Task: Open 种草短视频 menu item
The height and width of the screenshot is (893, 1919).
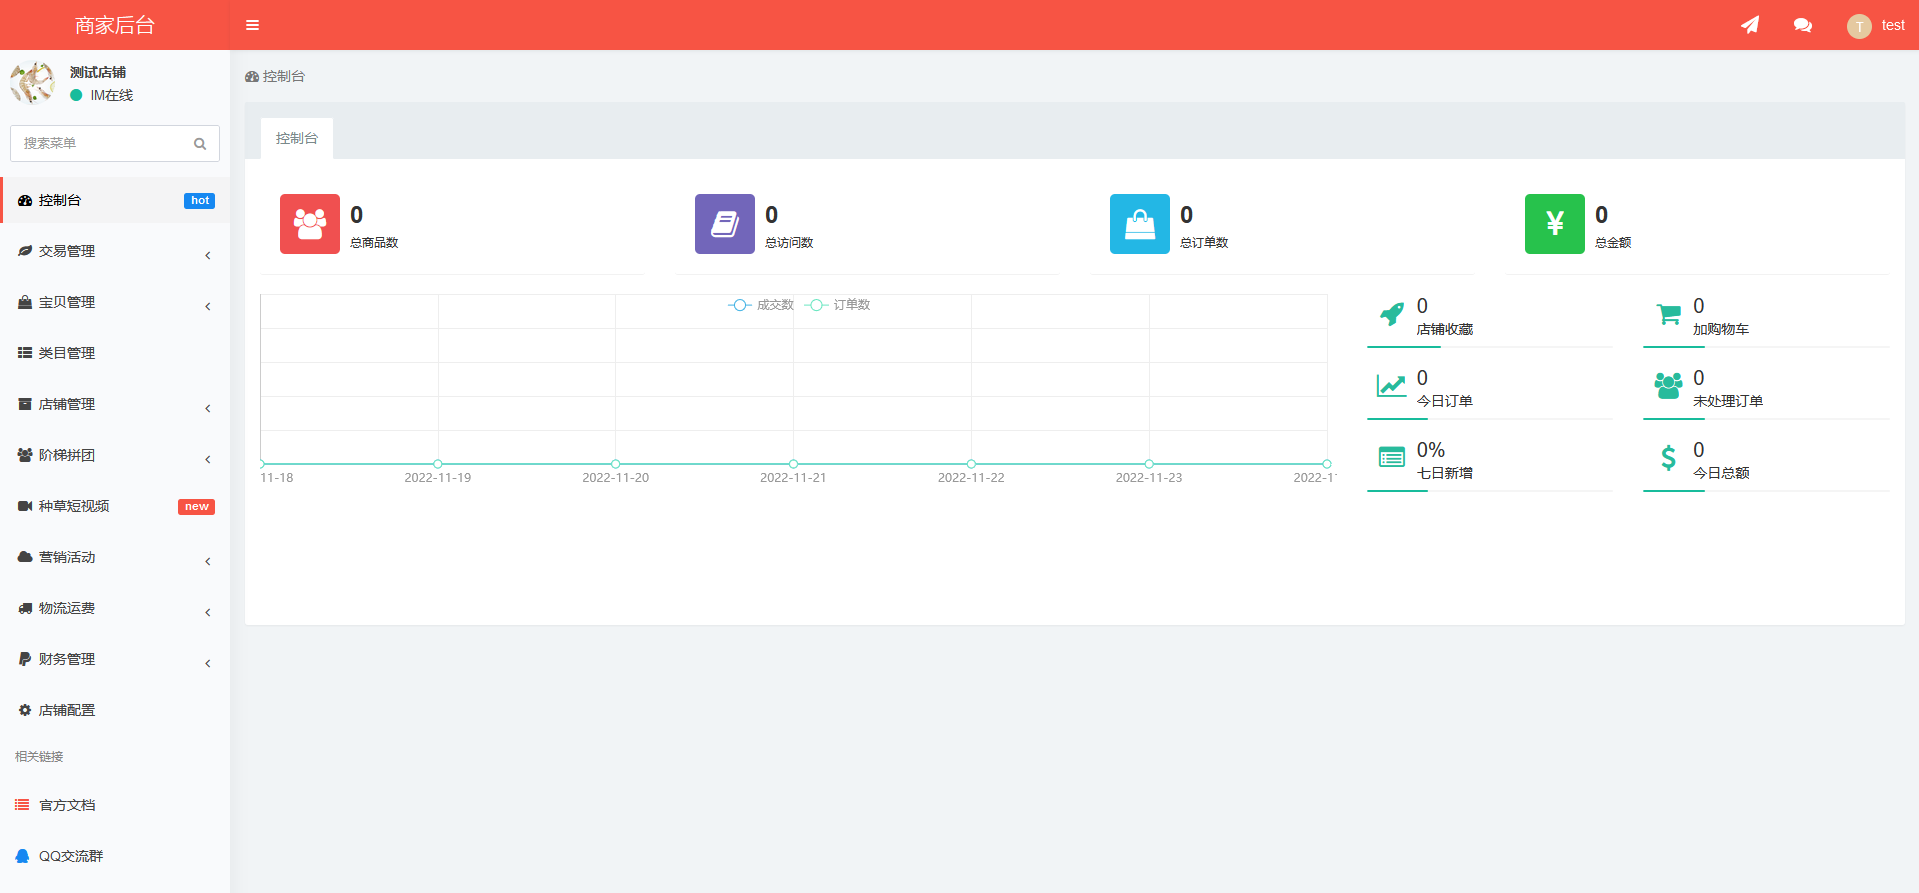Action: click(x=115, y=507)
